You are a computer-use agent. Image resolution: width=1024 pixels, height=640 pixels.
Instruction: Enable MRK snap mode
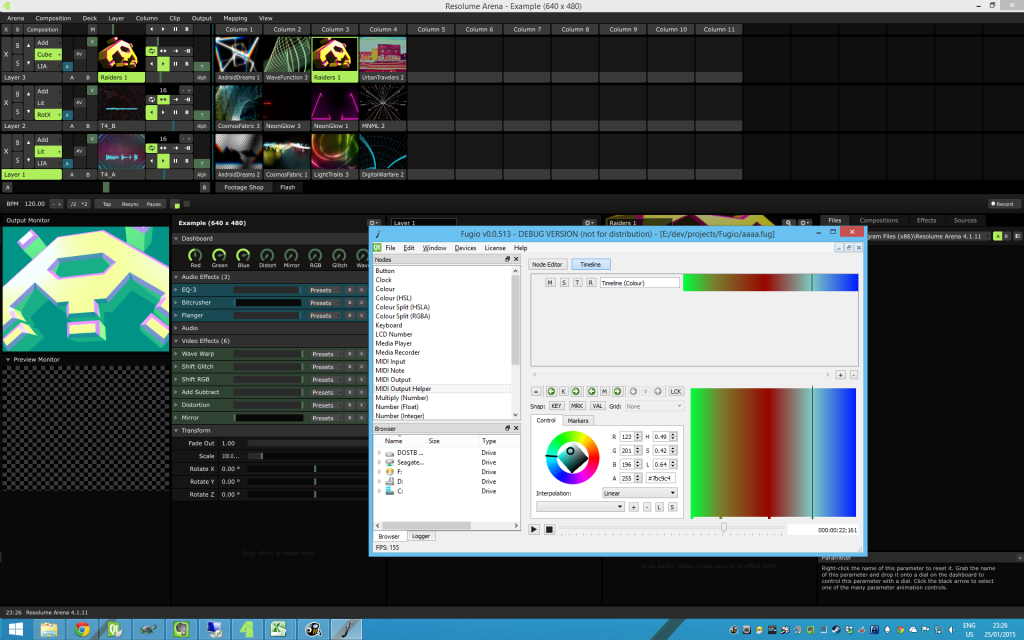(577, 406)
